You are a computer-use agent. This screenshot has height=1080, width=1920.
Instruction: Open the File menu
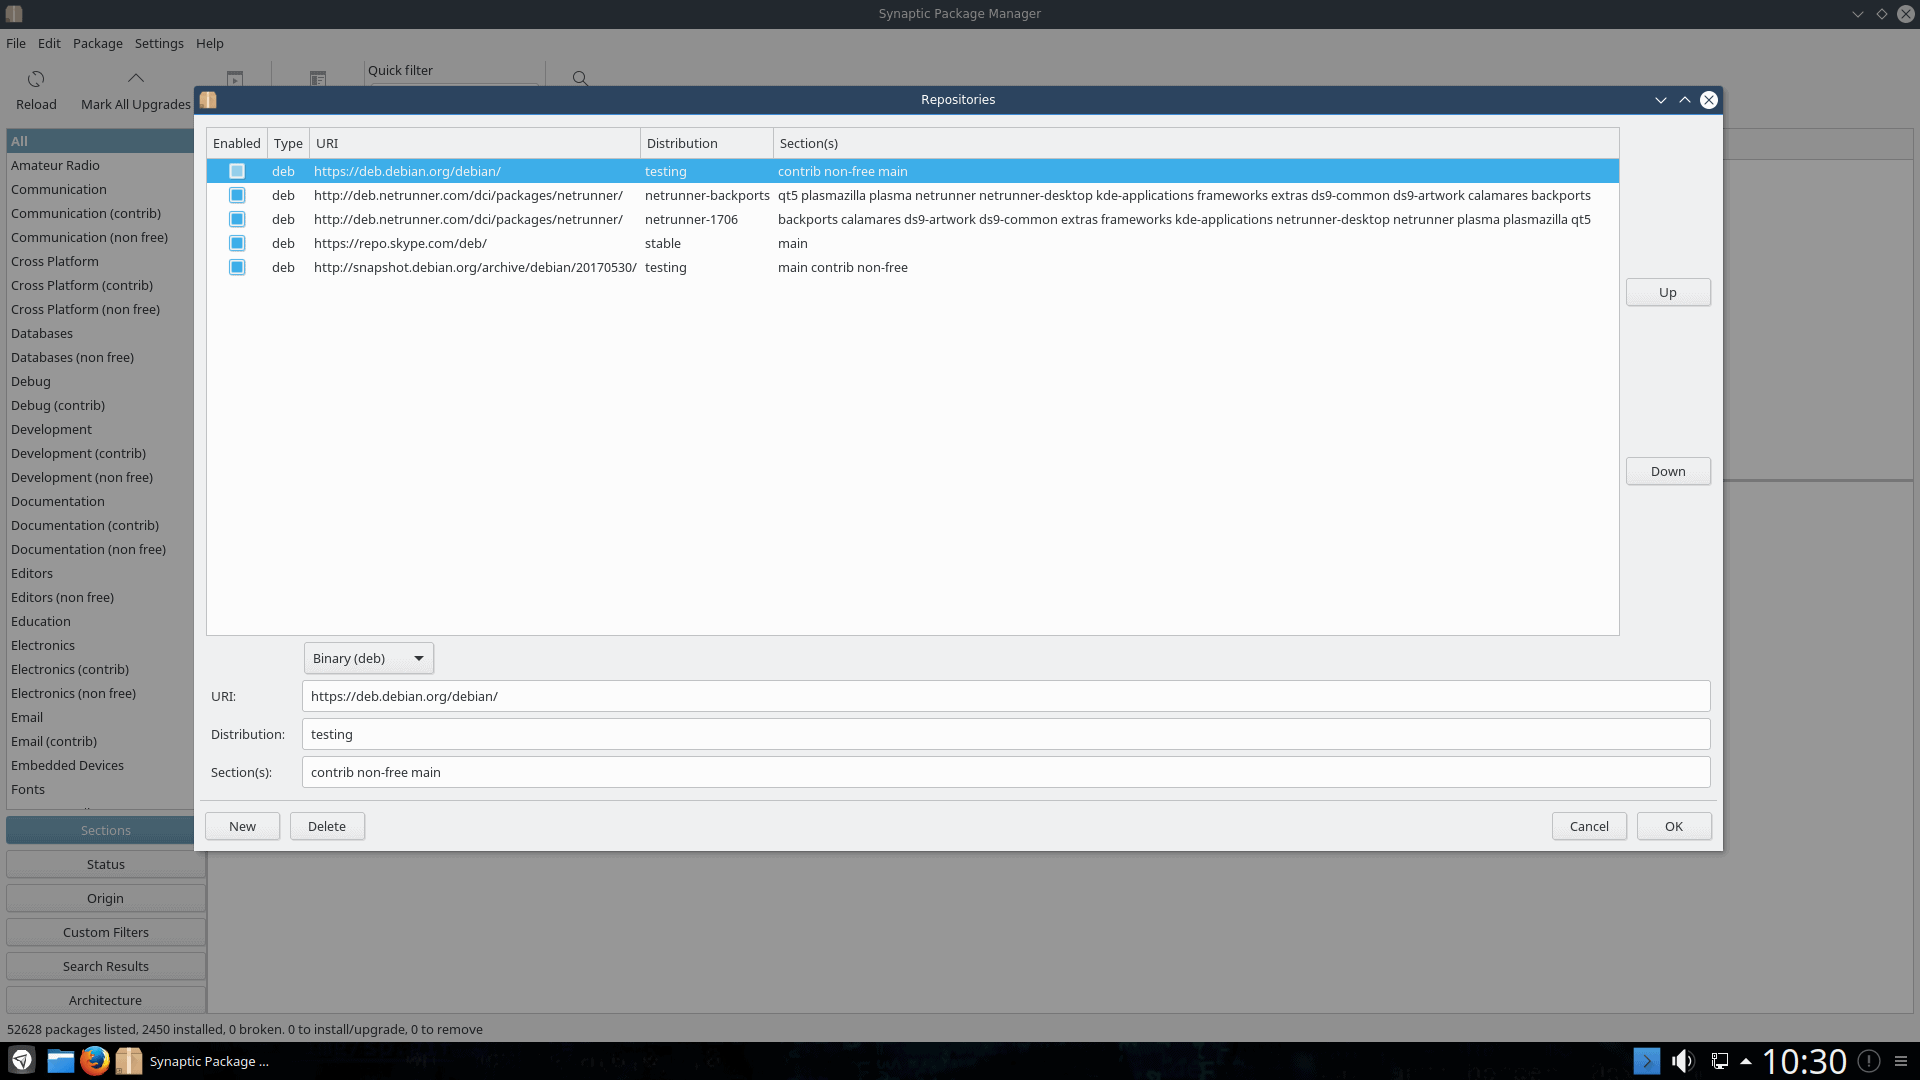[16, 43]
